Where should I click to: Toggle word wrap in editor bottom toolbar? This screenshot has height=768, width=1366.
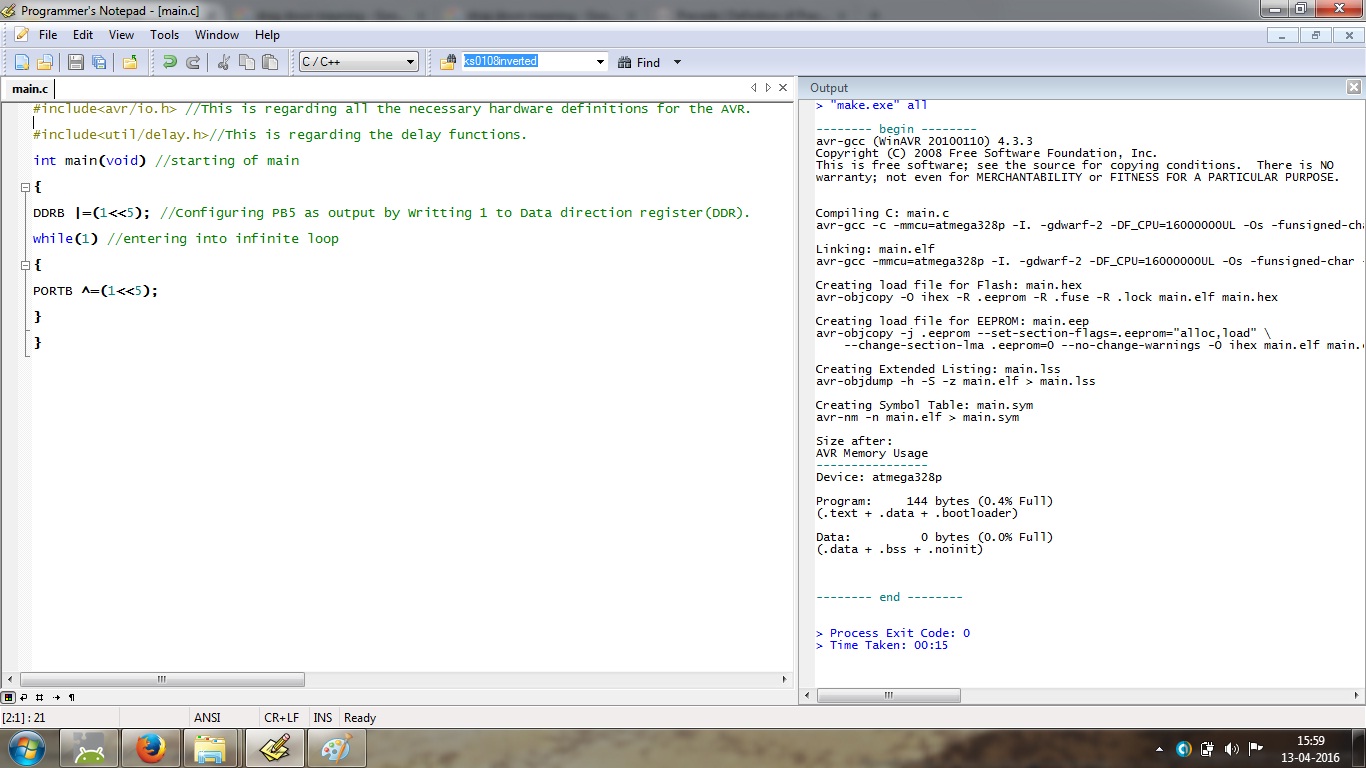coord(24,697)
